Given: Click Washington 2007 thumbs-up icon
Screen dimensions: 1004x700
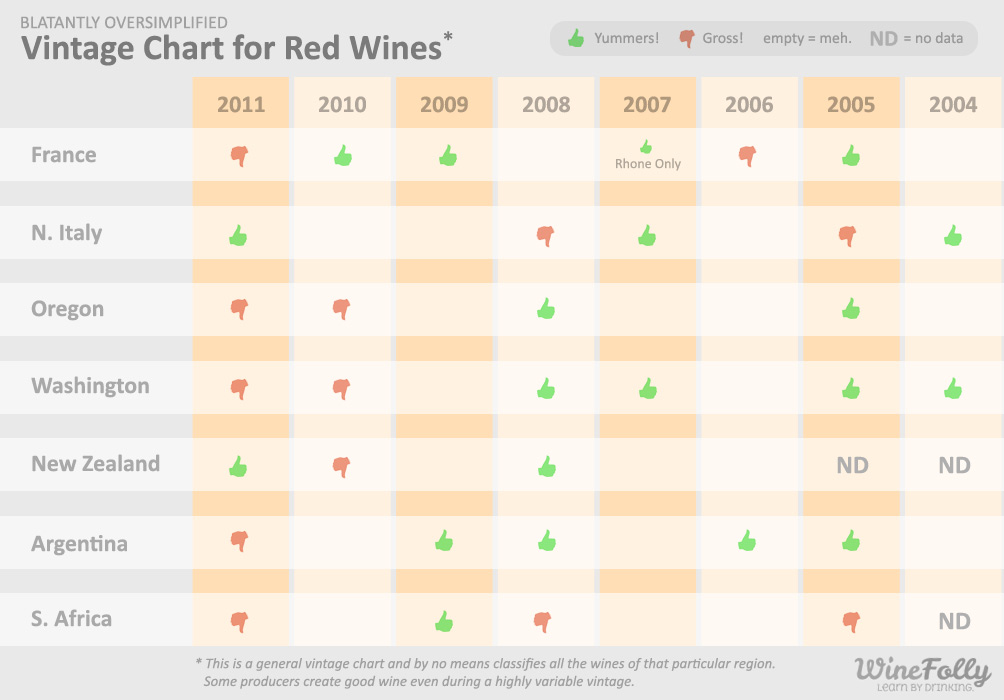Looking at the screenshot, I should point(648,388).
